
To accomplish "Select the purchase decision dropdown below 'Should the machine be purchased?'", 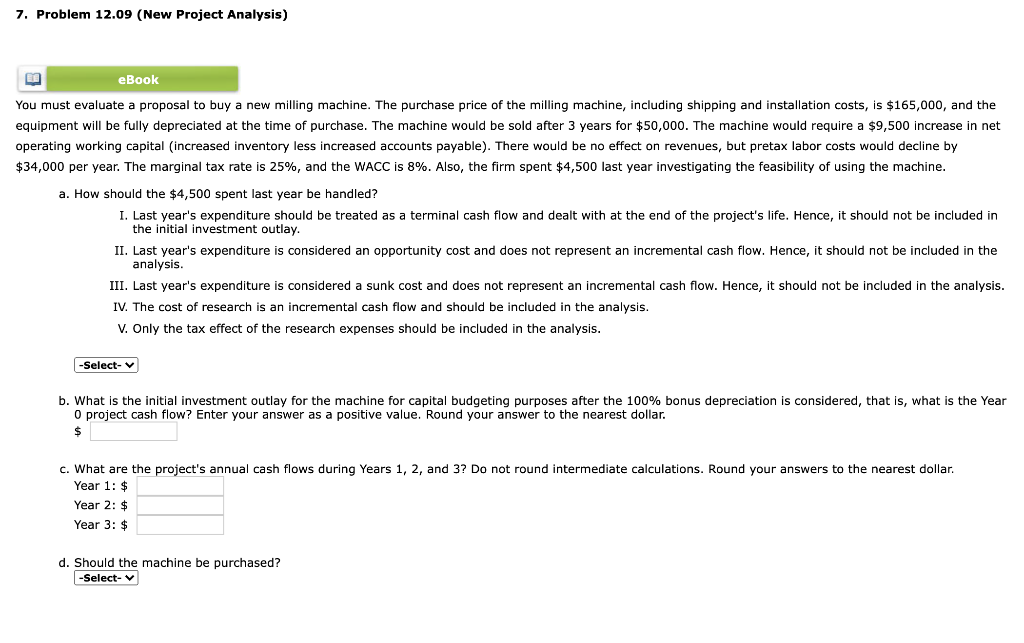I will click(x=105, y=577).
